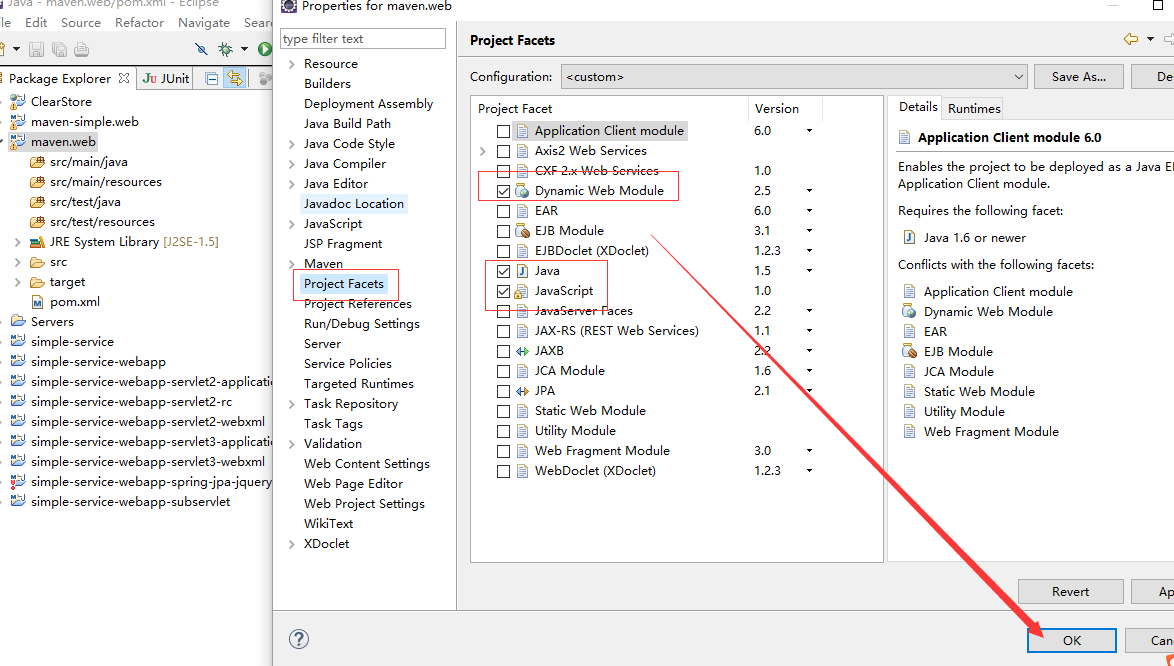Switch to the Runtimes tab
The image size is (1174, 666).
(973, 109)
